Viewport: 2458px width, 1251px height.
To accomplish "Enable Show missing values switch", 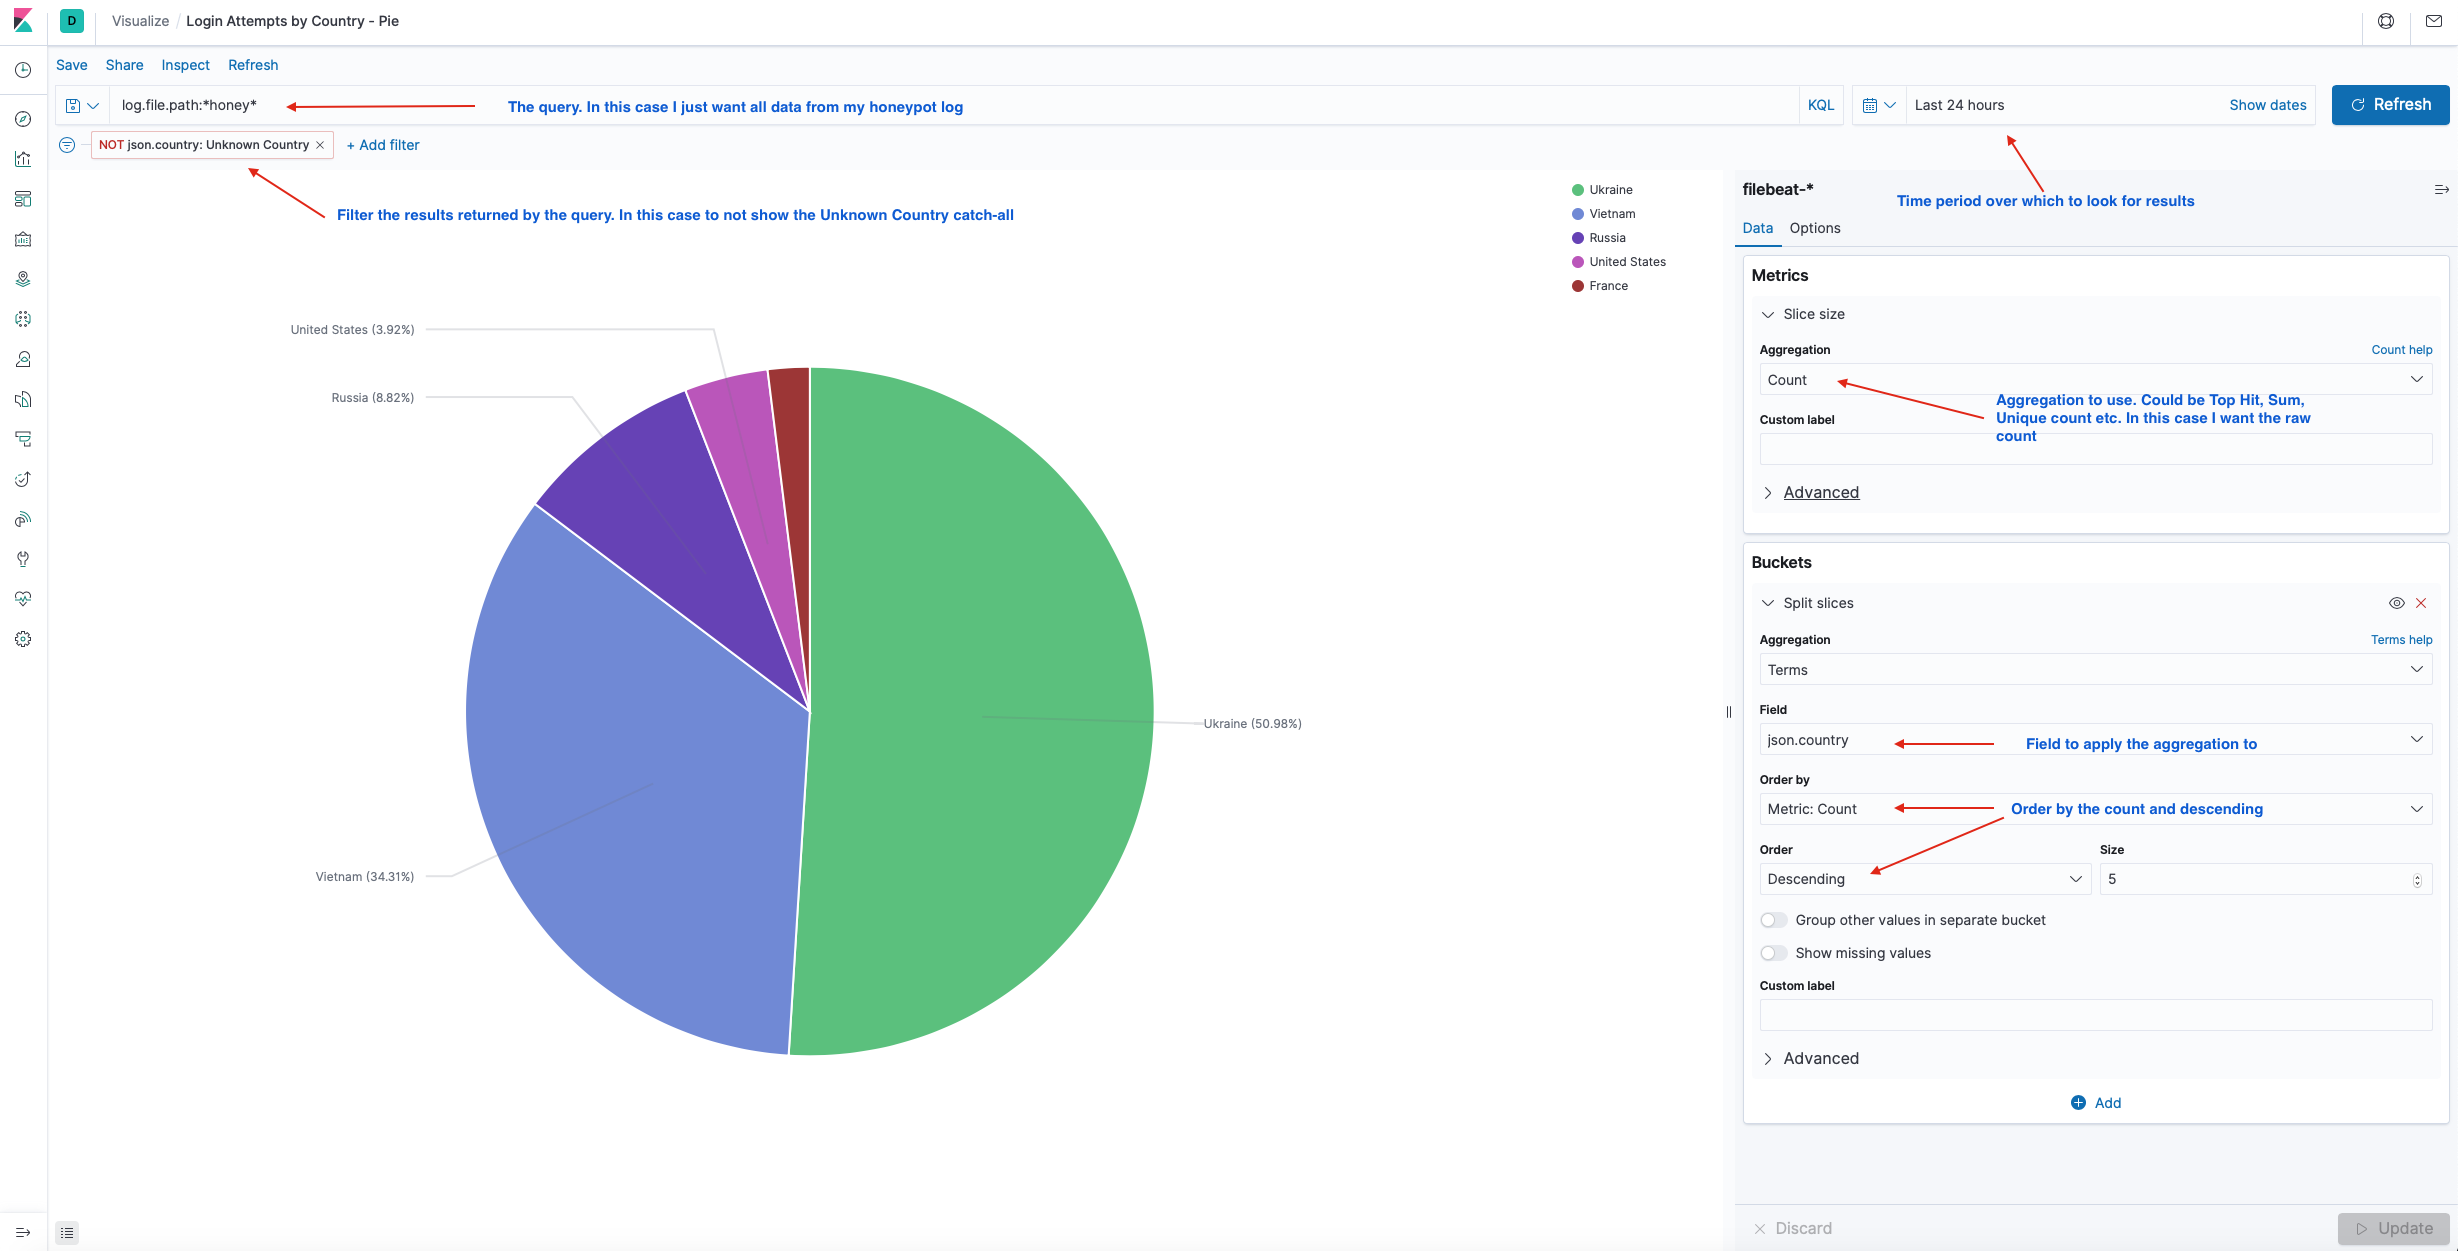I will [x=1774, y=953].
